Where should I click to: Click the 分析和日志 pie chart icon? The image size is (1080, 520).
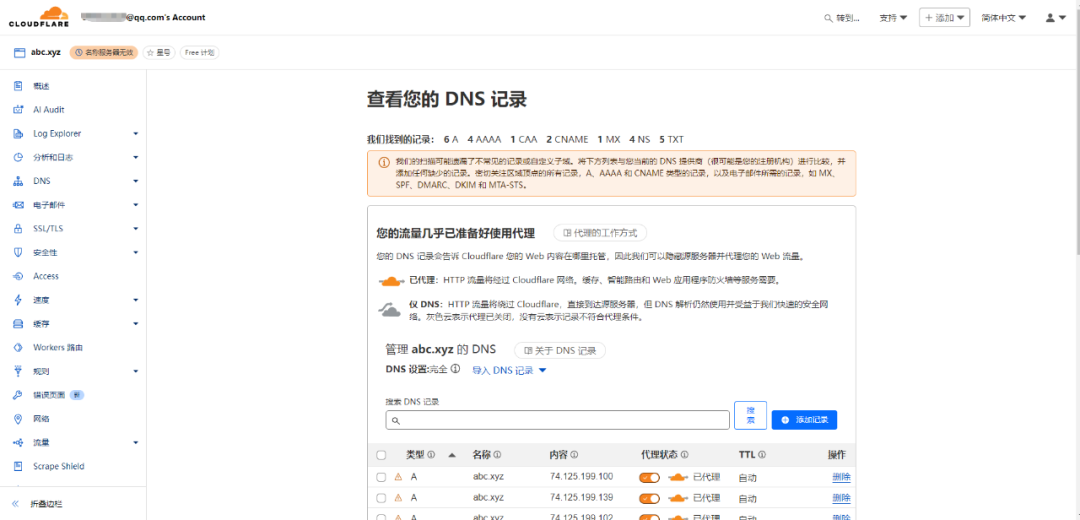click(x=19, y=157)
